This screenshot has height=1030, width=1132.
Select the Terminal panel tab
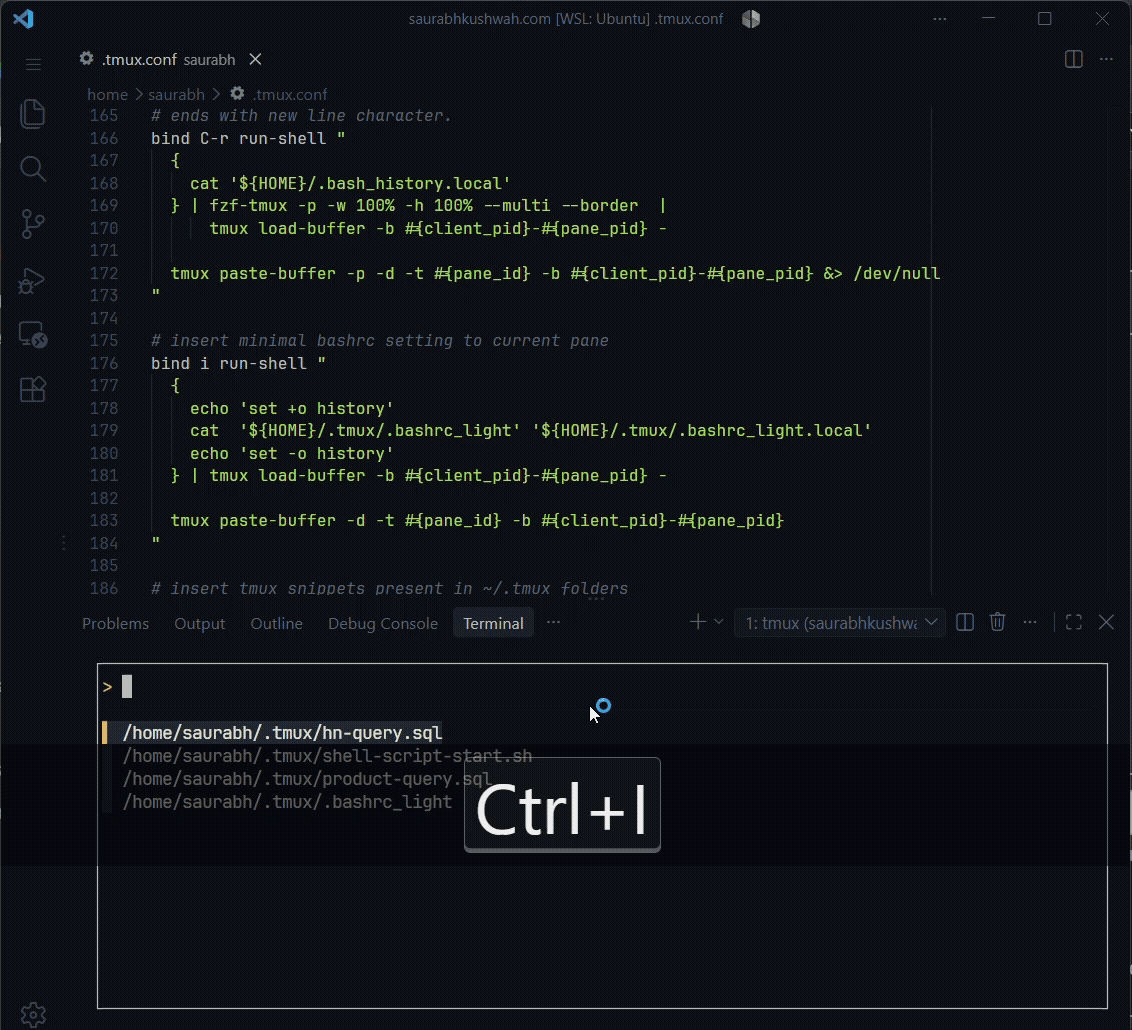coord(493,624)
